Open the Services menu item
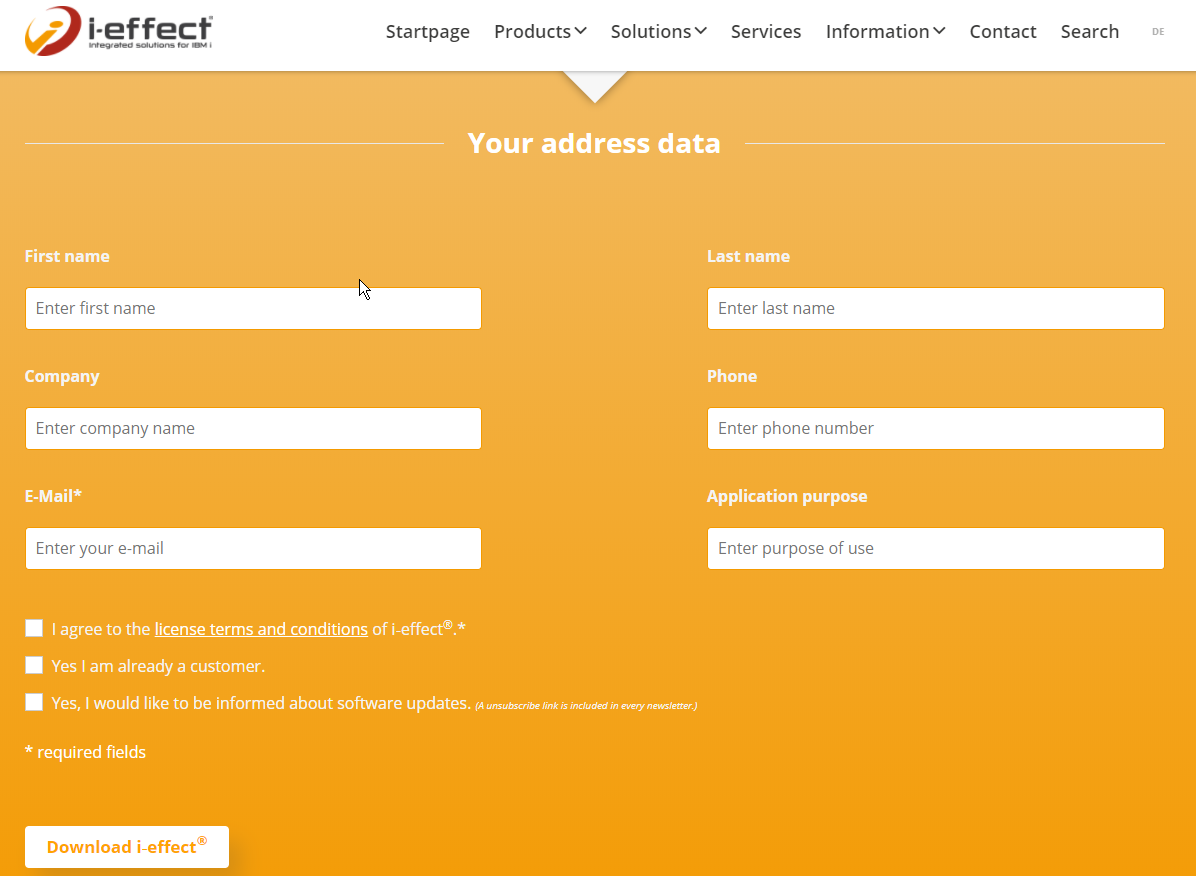1196x876 pixels. point(766,32)
